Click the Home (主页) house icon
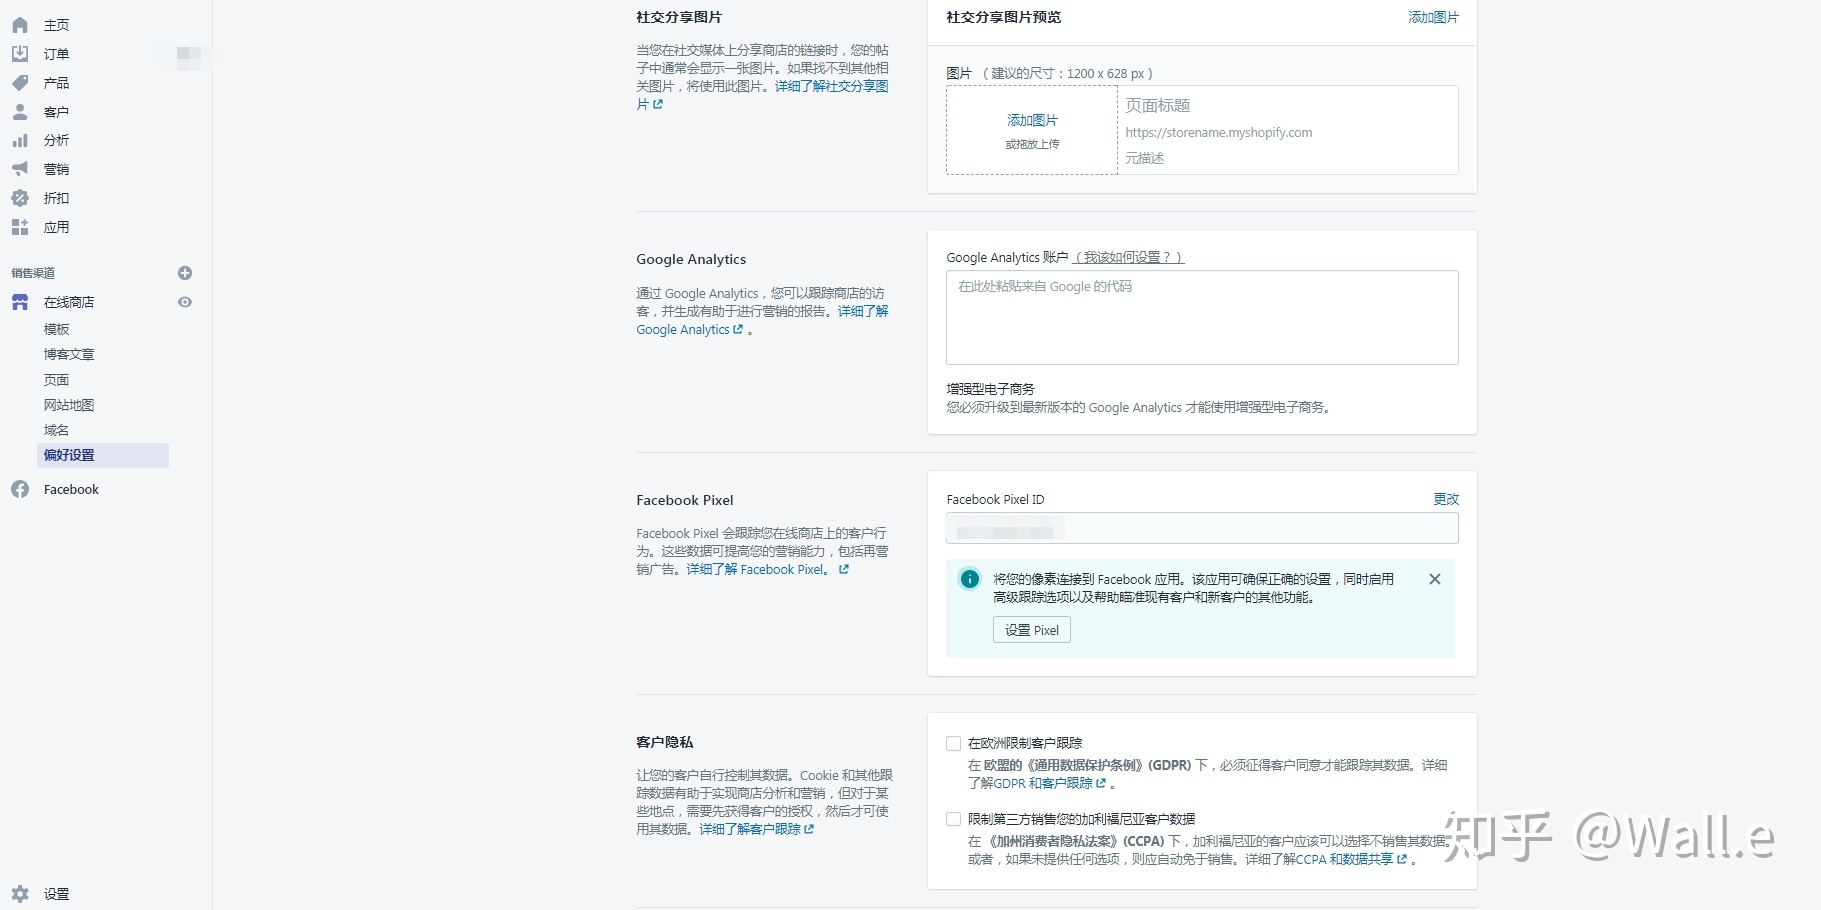 [x=20, y=25]
